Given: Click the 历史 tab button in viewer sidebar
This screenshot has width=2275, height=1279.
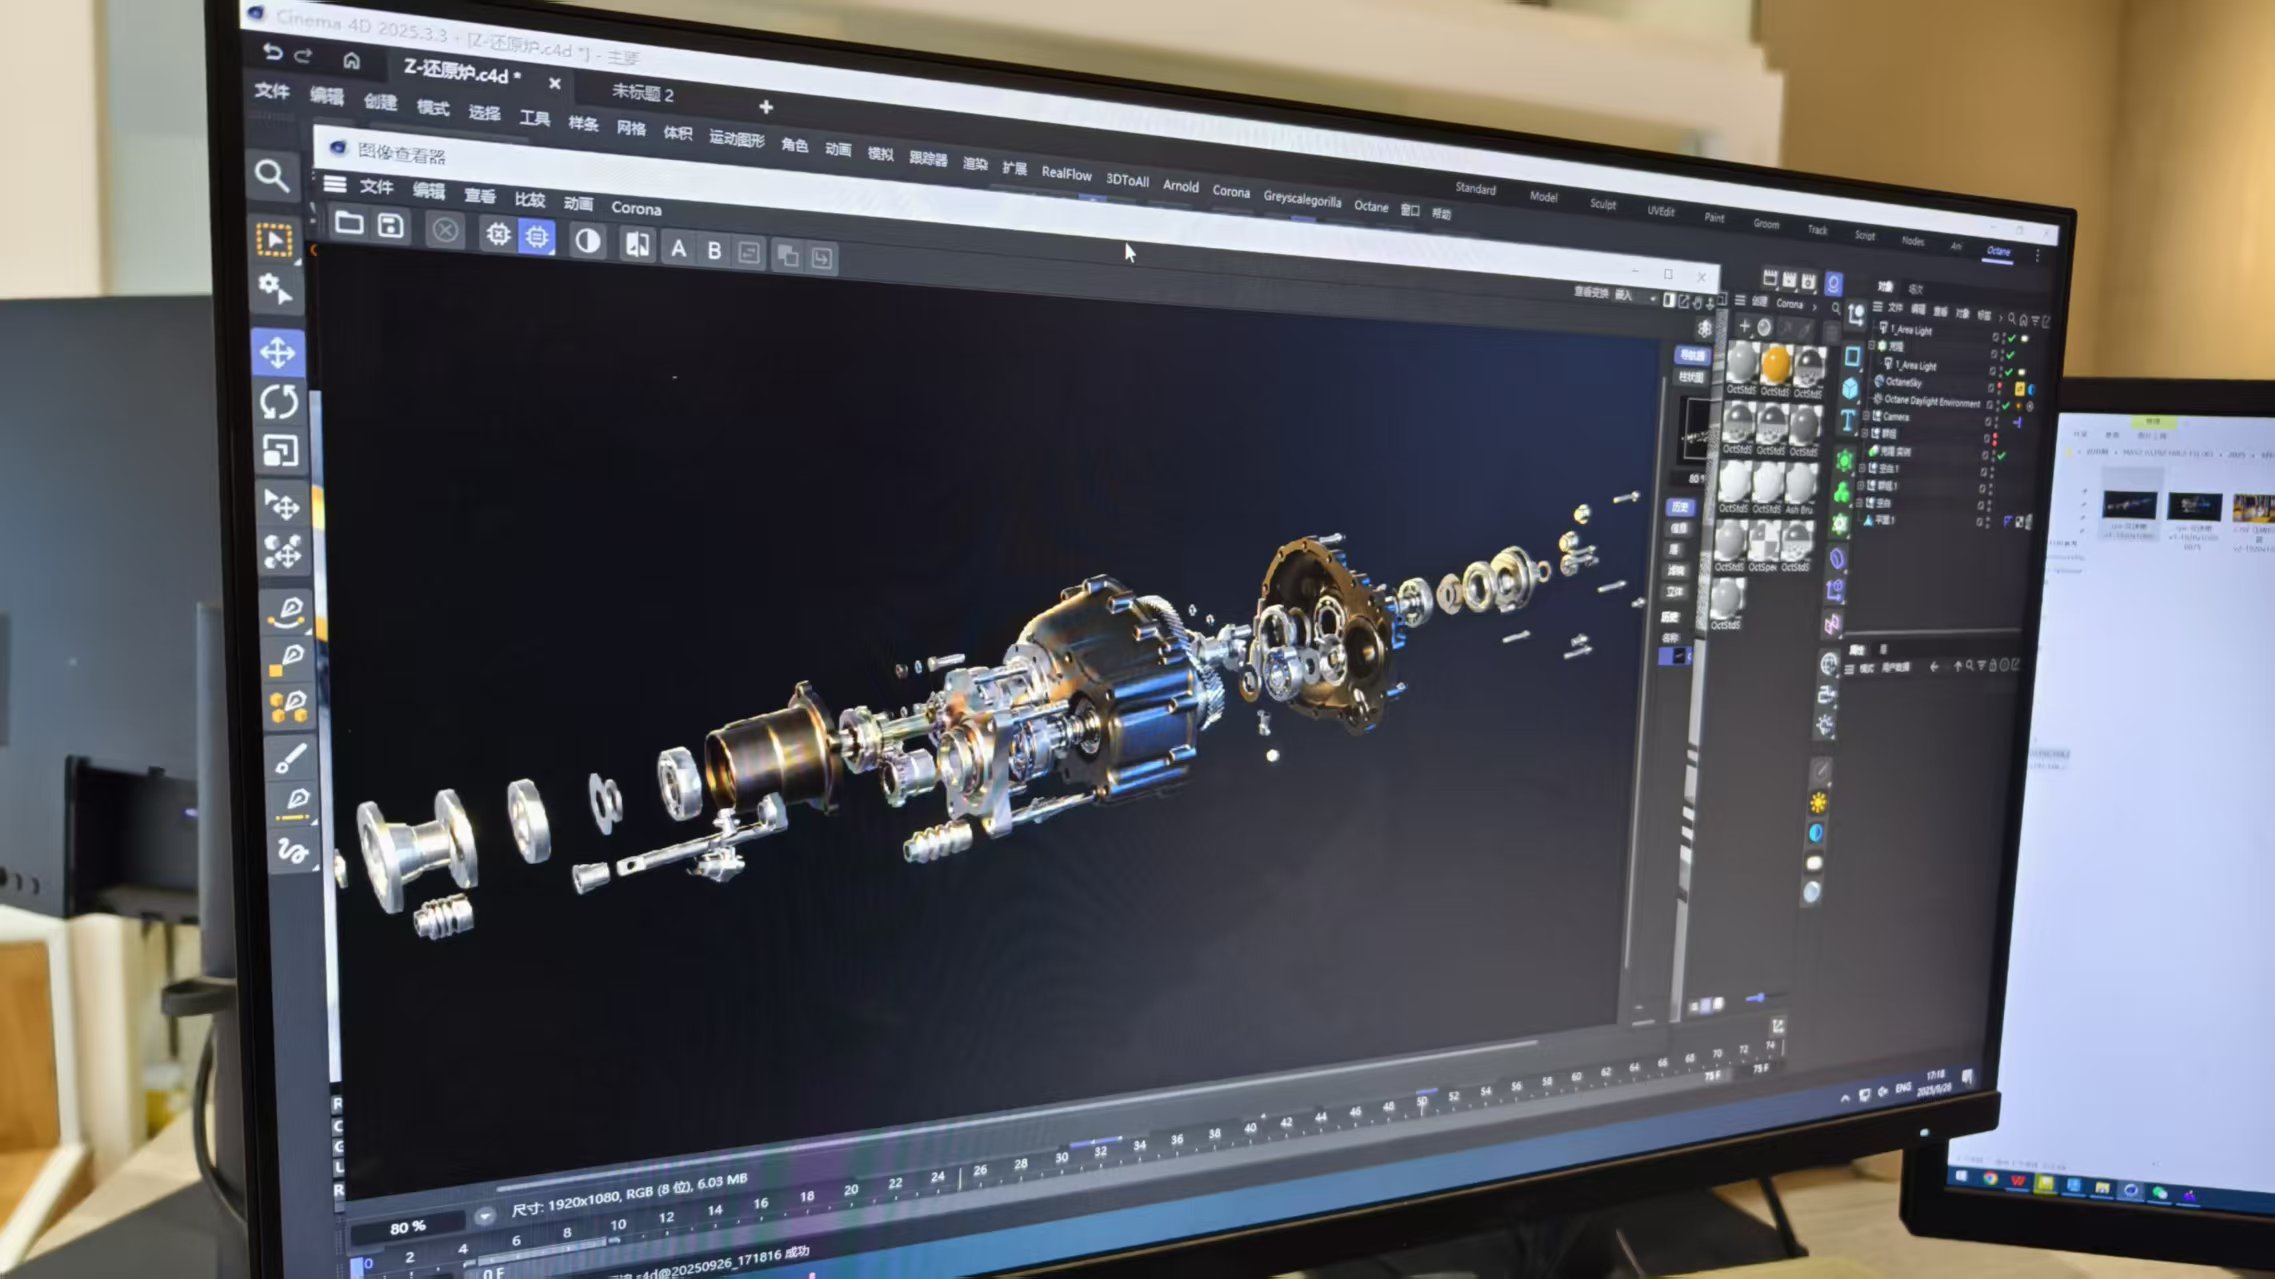Looking at the screenshot, I should [x=1679, y=508].
